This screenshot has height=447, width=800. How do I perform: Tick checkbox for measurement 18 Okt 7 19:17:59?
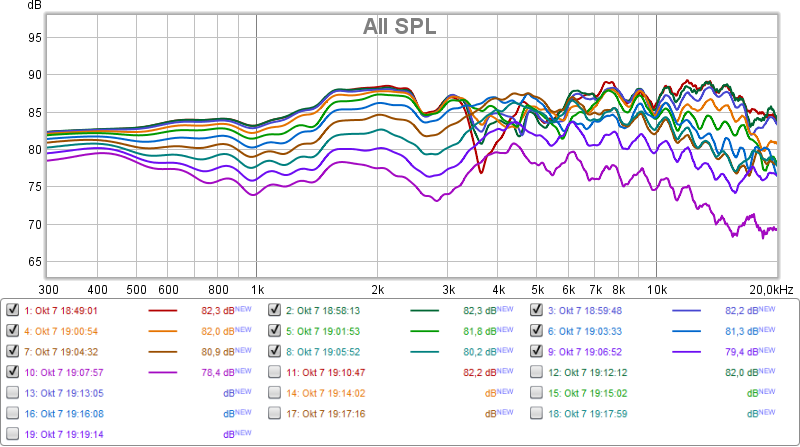(x=537, y=413)
